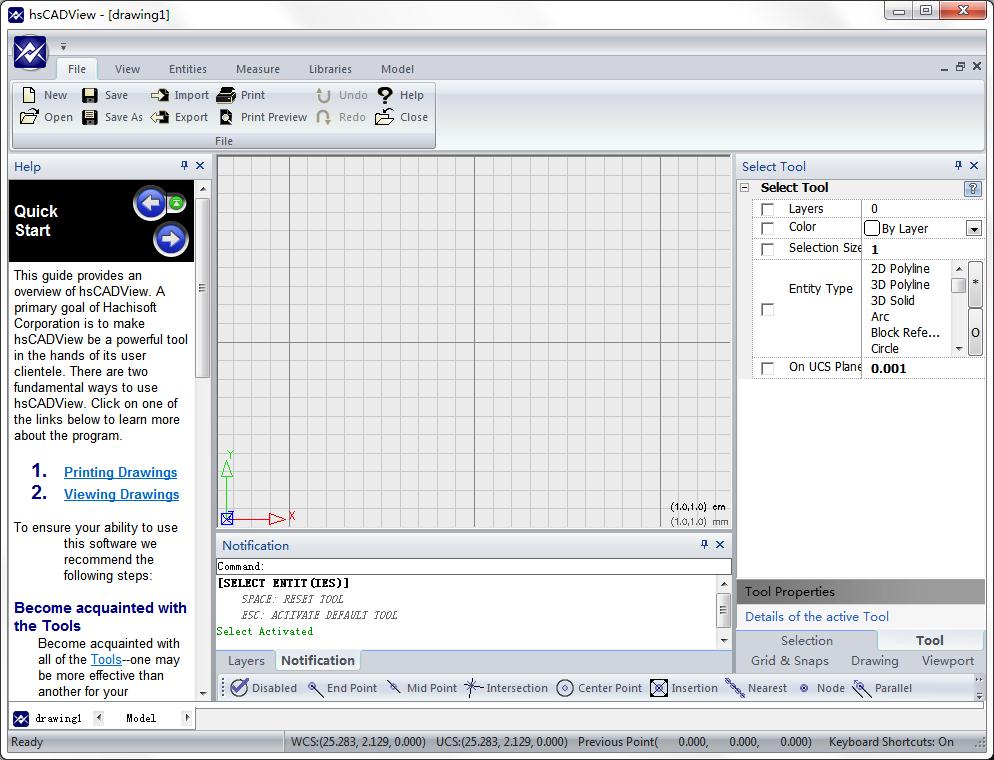
Task: Check the Layers filter checkbox
Action: (x=767, y=209)
